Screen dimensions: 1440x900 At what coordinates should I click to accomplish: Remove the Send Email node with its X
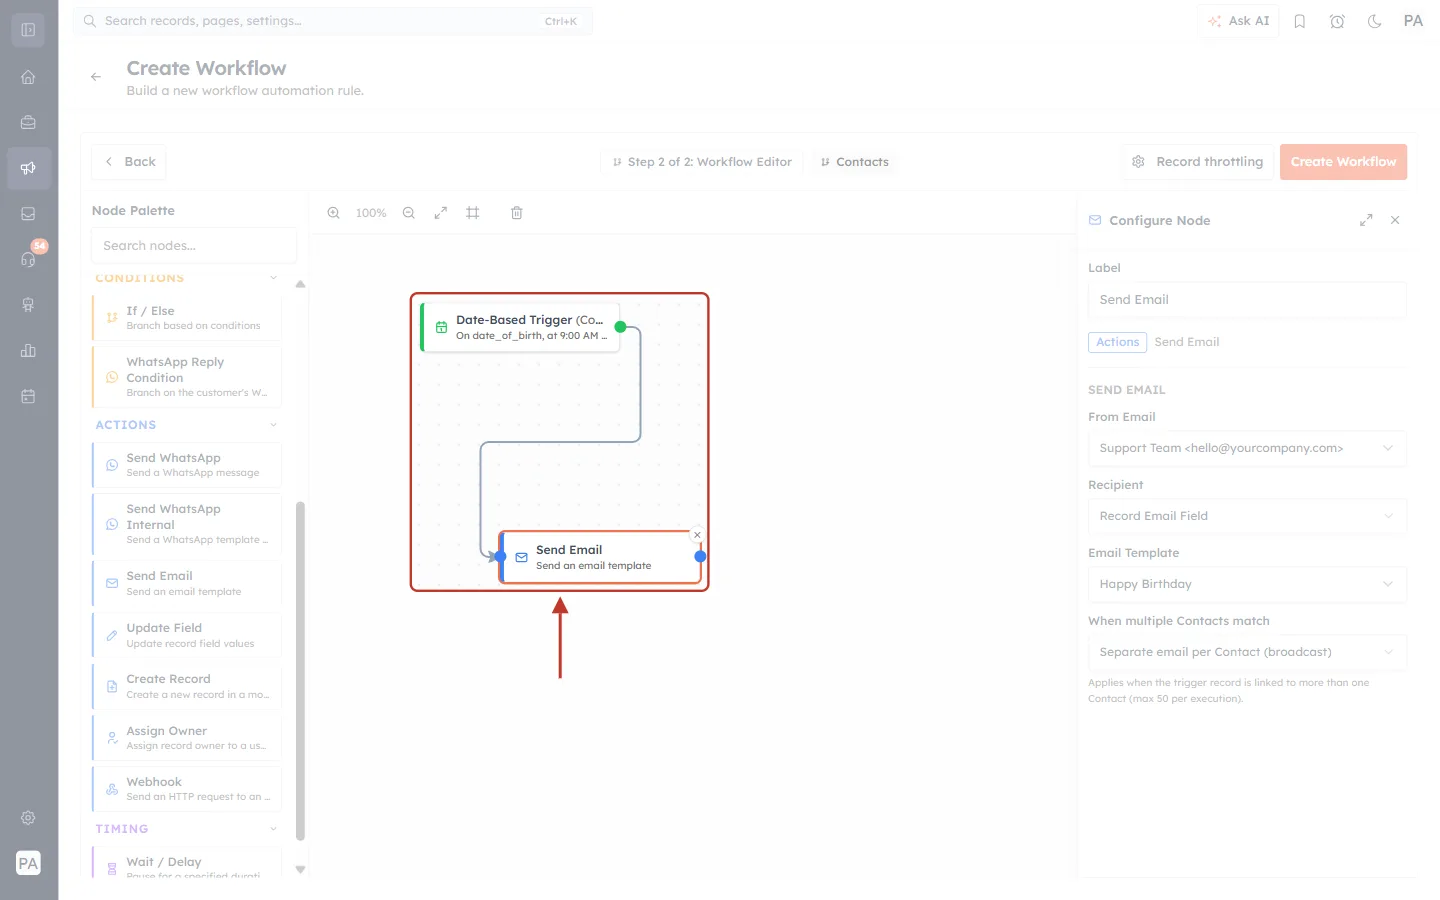coord(697,535)
